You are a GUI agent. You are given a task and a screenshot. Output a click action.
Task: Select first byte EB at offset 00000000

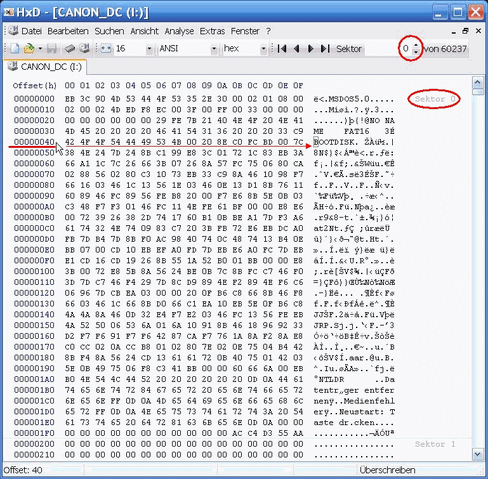click(70, 99)
